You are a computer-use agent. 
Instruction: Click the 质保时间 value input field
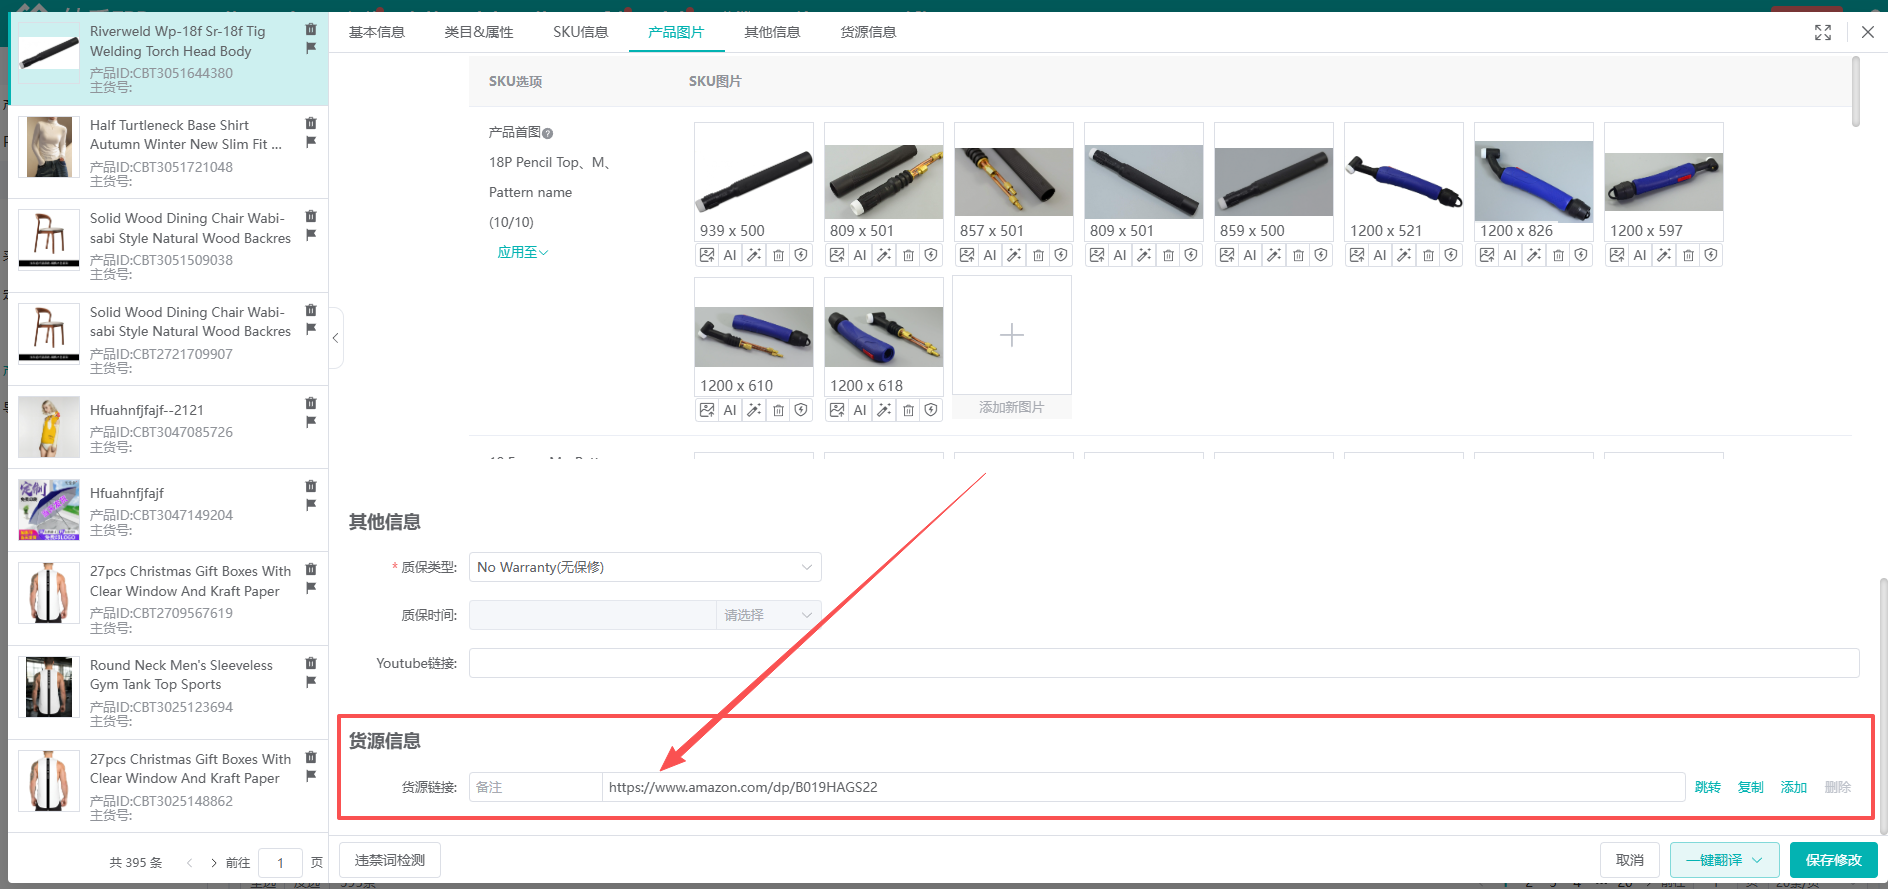click(x=593, y=615)
